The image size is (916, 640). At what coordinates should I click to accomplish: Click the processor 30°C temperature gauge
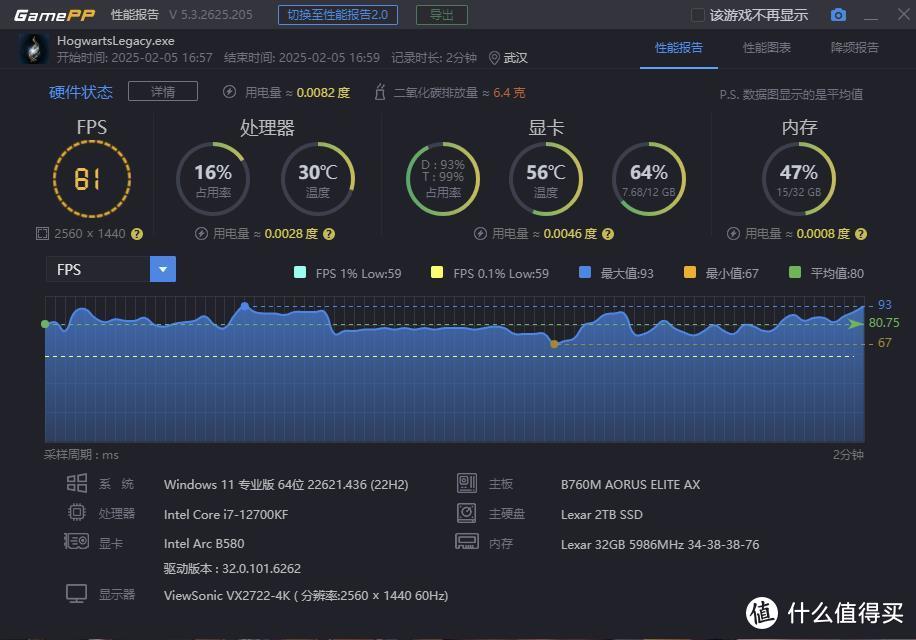(x=318, y=179)
